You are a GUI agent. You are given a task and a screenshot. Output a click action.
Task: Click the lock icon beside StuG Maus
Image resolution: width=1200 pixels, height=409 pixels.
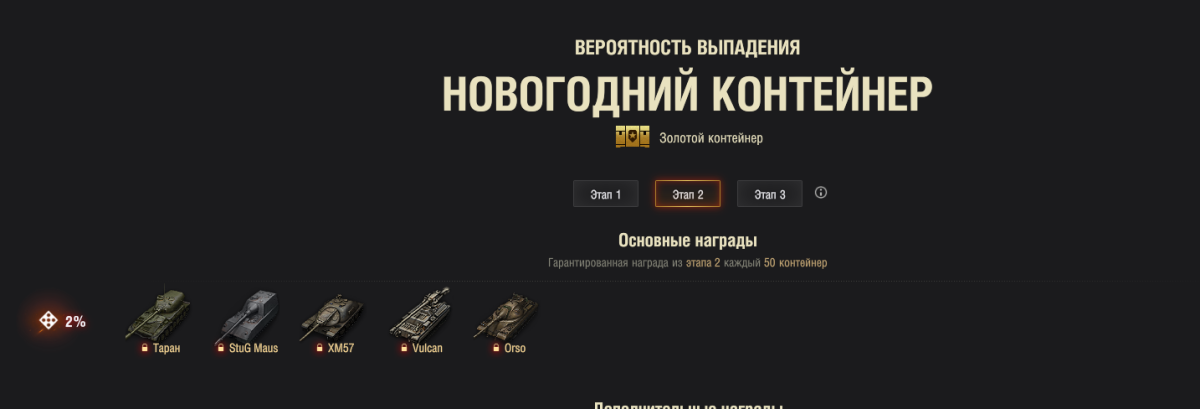pos(220,348)
